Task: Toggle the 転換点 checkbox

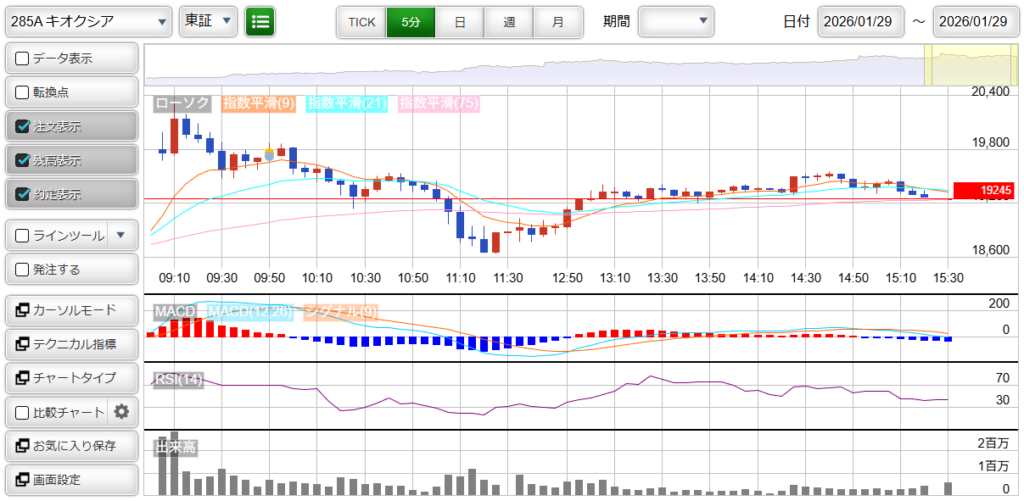Action: [22, 93]
